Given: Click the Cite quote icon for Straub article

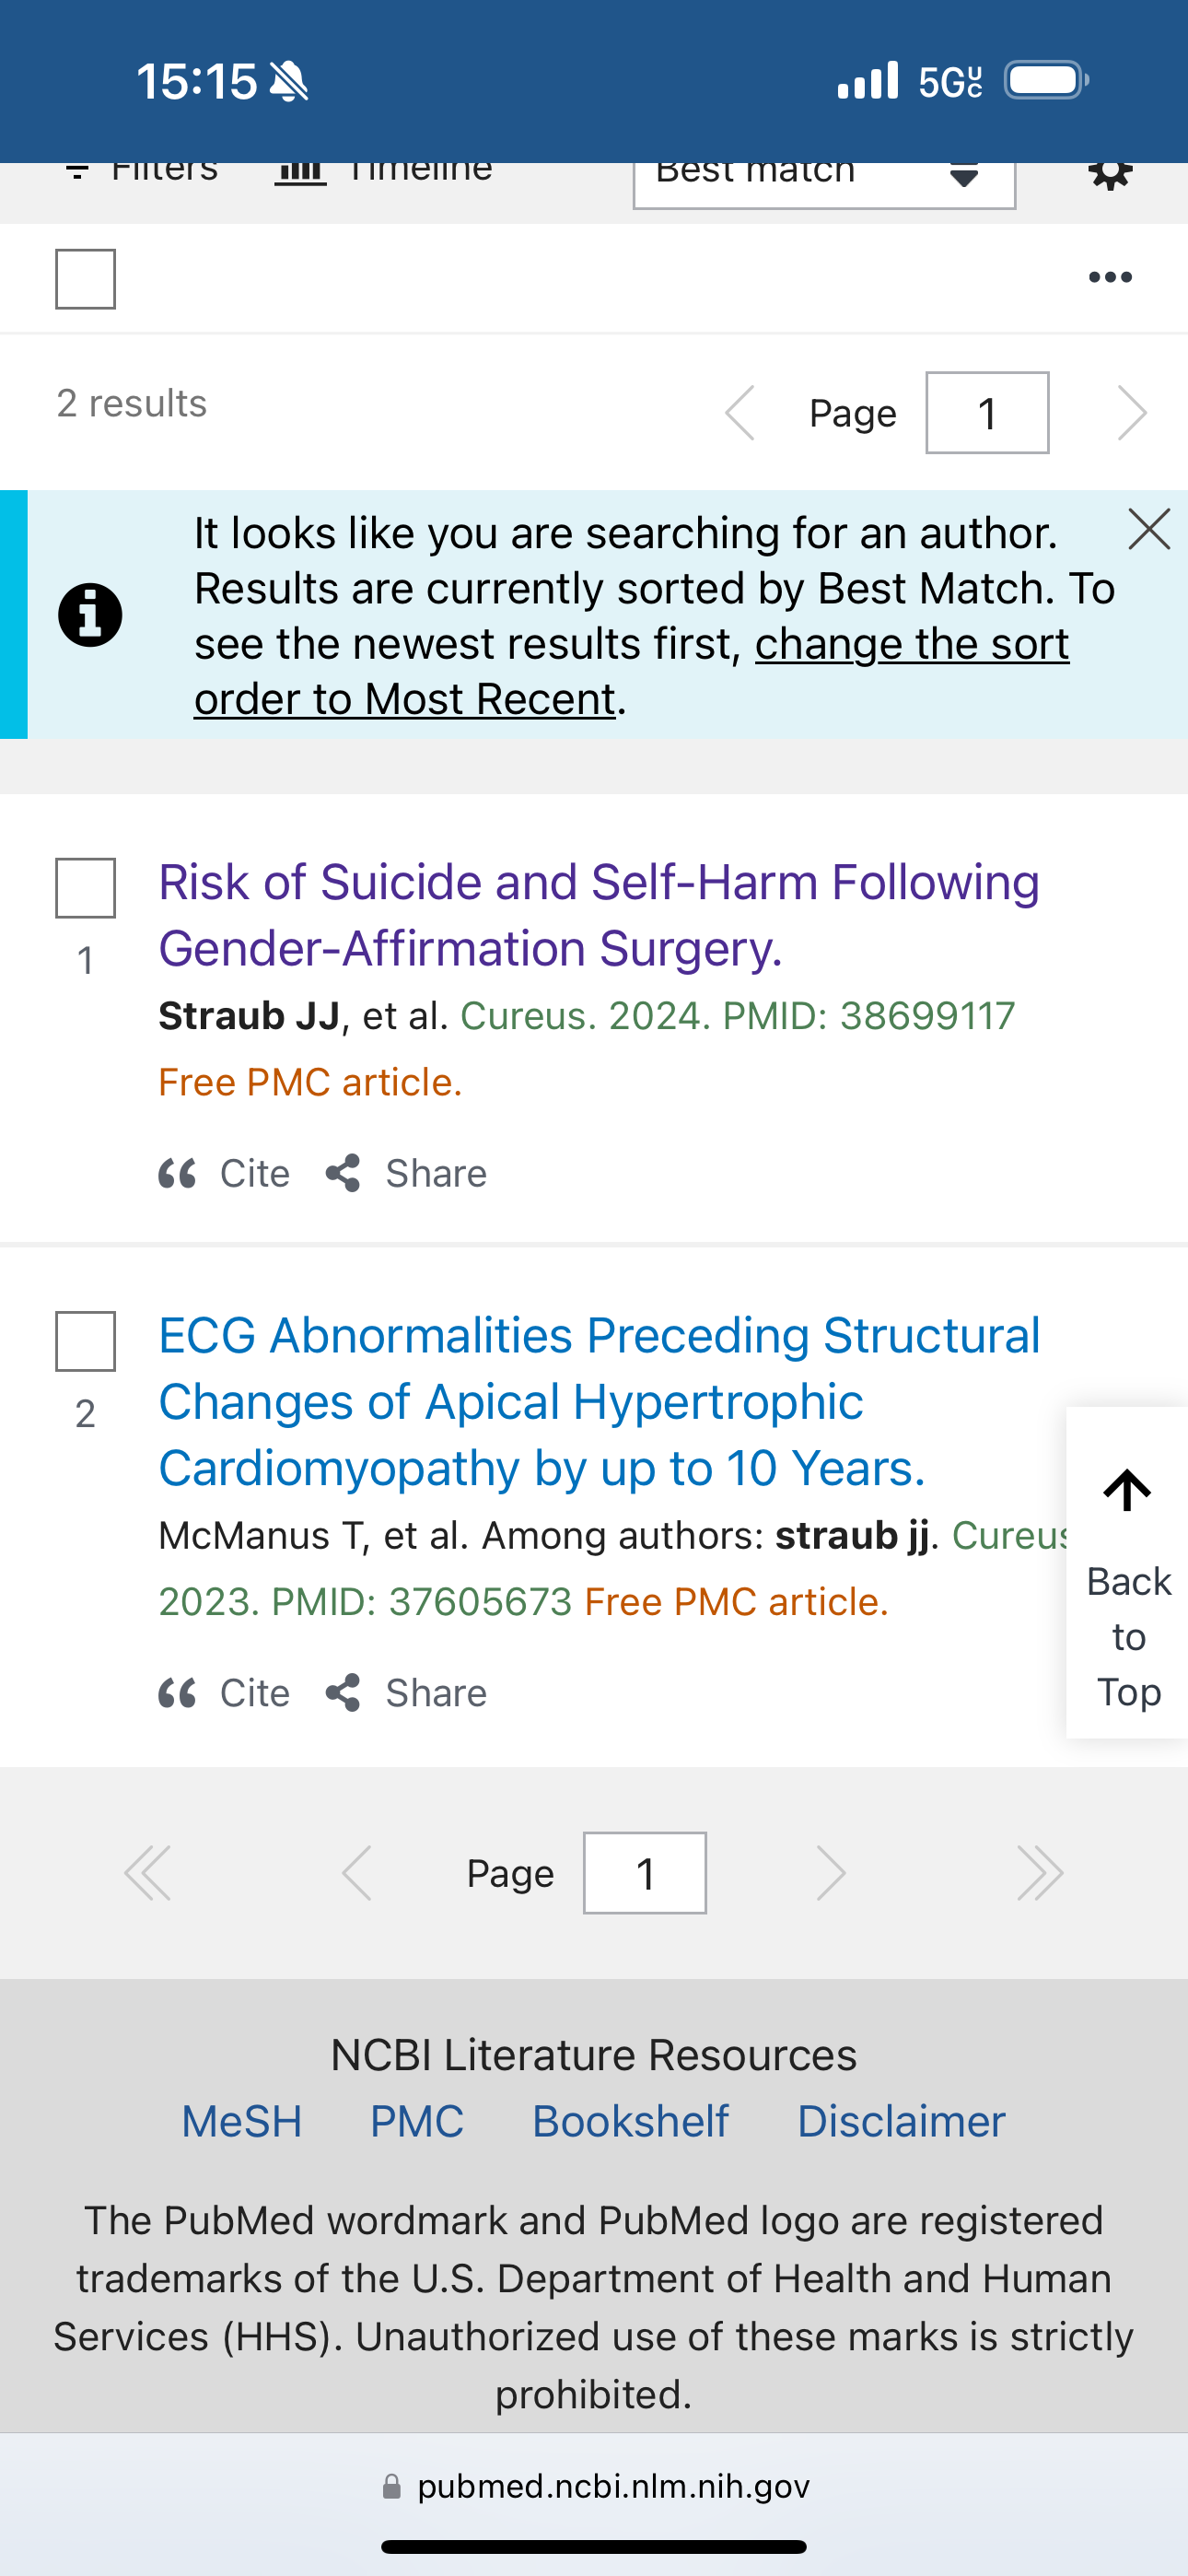Looking at the screenshot, I should click(177, 1173).
